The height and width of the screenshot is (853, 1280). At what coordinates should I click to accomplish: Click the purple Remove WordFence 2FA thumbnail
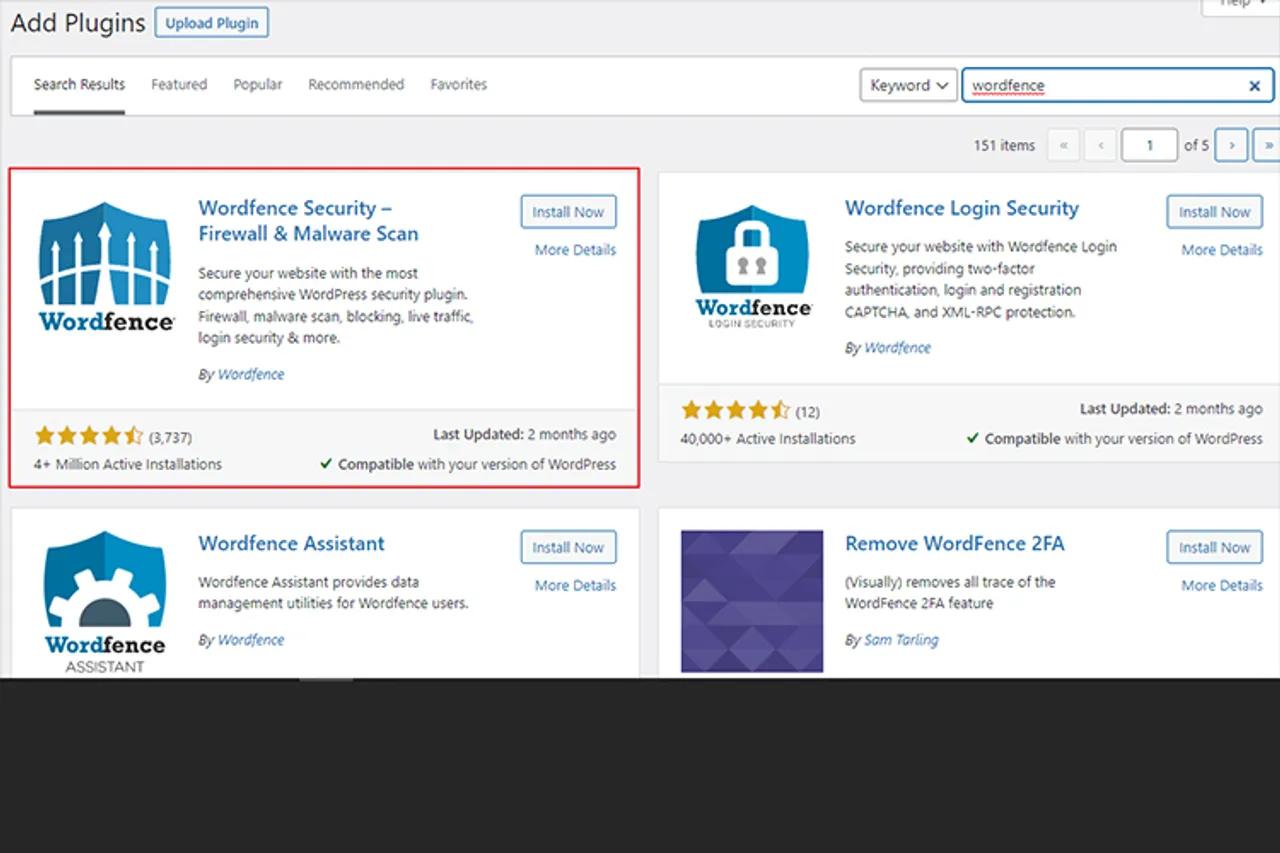coord(752,601)
